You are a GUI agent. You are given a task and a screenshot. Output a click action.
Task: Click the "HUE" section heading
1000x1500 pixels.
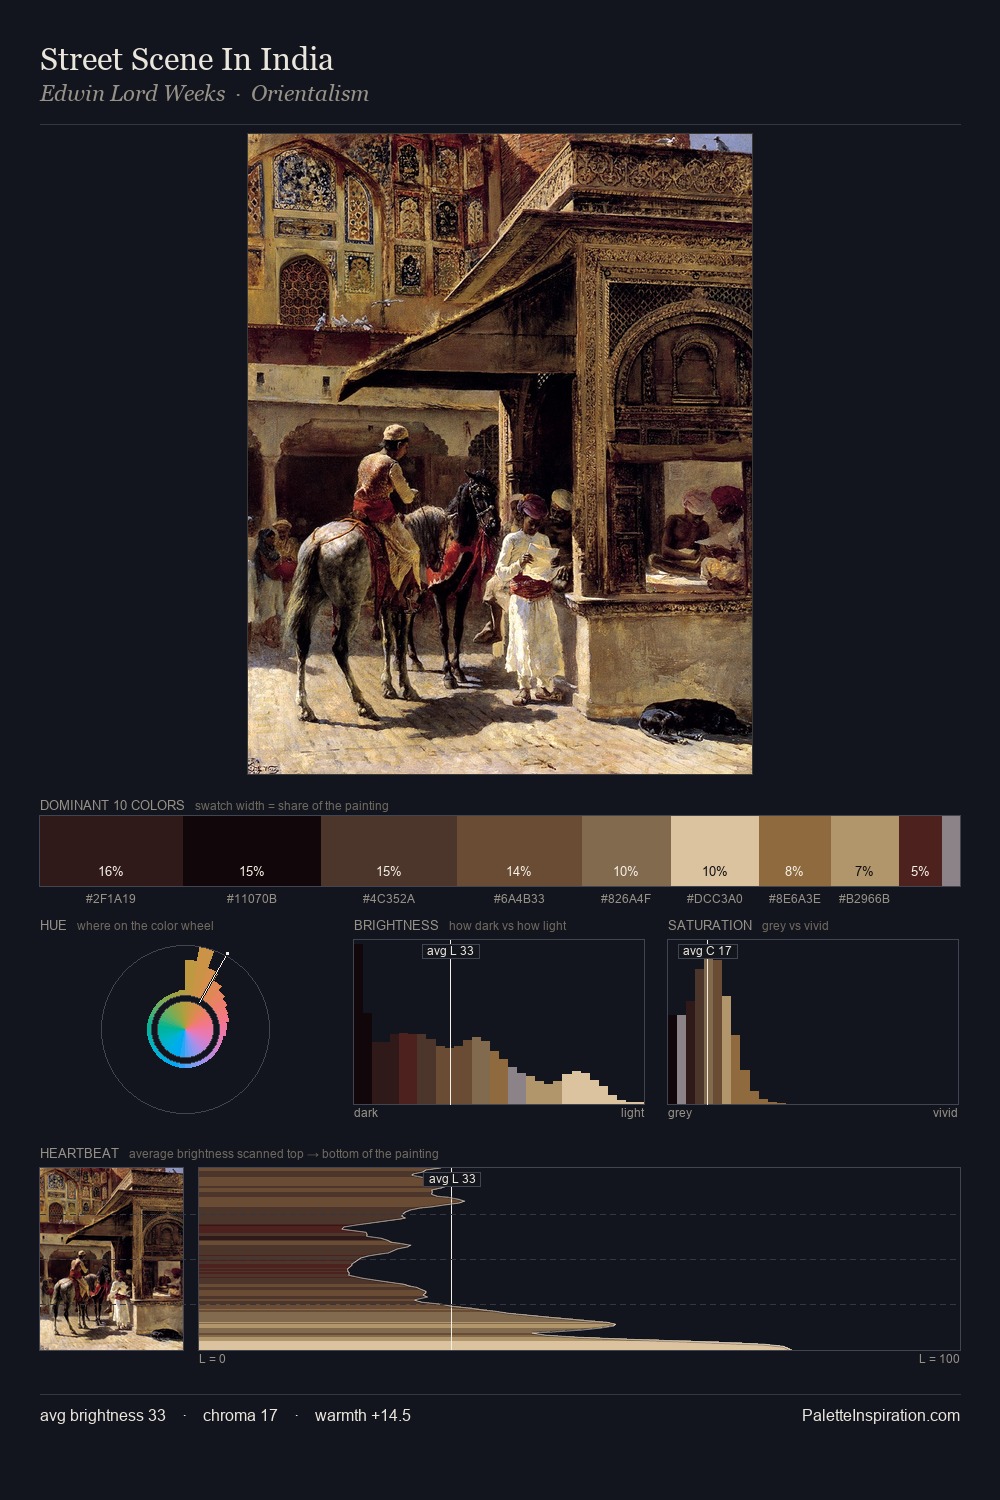click(53, 925)
